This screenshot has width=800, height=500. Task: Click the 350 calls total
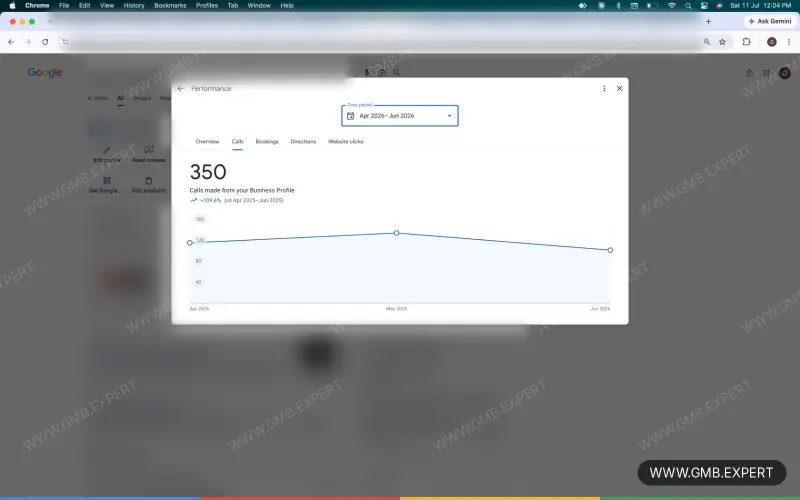(208, 172)
